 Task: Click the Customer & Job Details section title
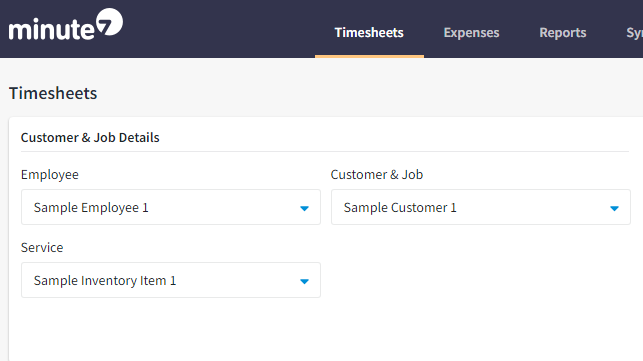pyautogui.click(x=90, y=137)
